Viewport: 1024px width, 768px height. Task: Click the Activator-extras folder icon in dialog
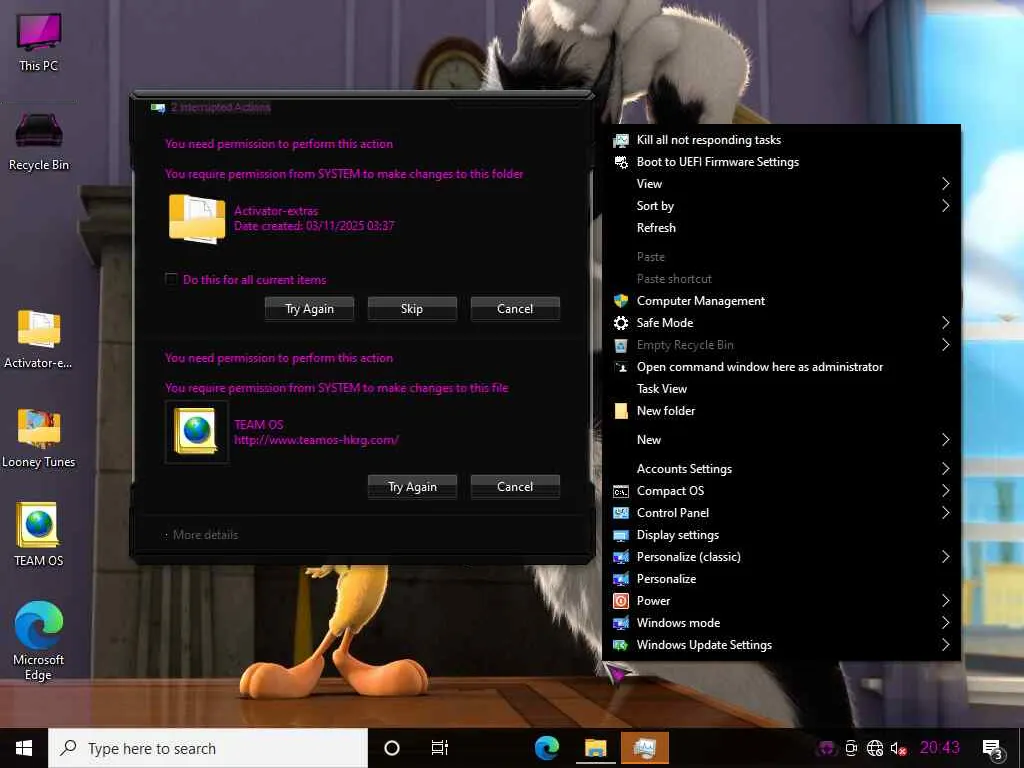[x=197, y=218]
